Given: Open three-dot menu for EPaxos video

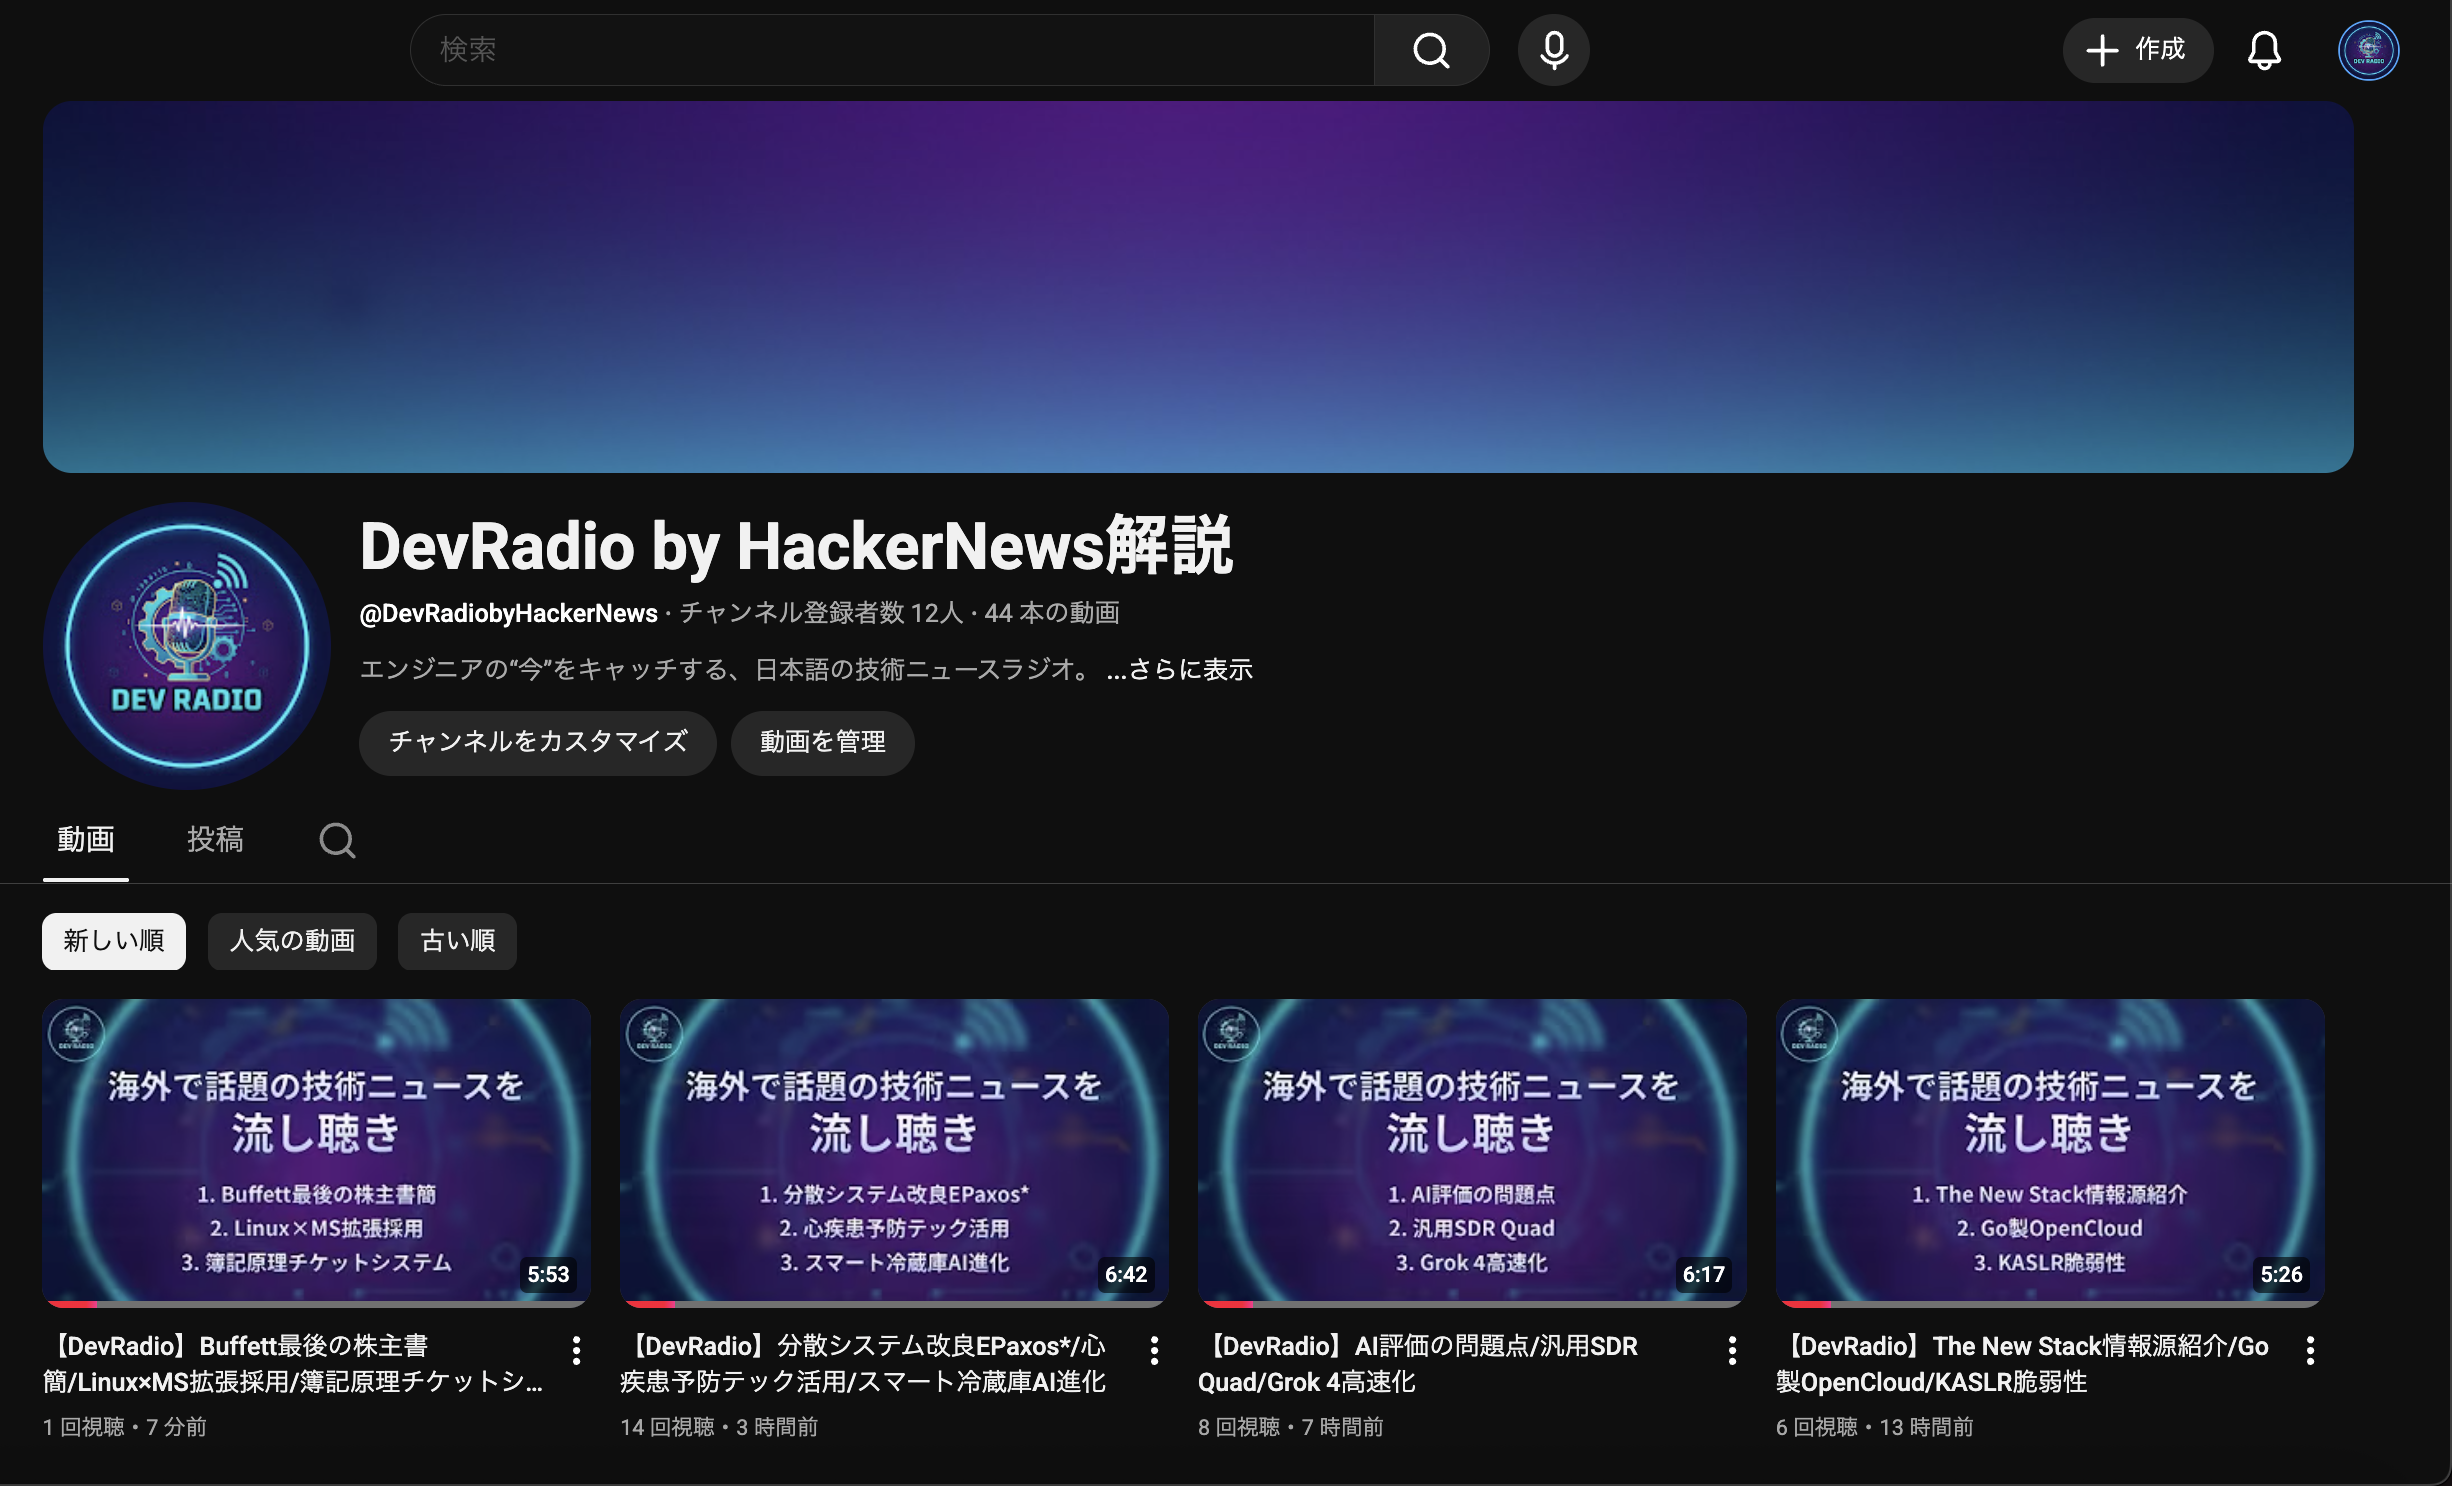Looking at the screenshot, I should (x=1154, y=1350).
